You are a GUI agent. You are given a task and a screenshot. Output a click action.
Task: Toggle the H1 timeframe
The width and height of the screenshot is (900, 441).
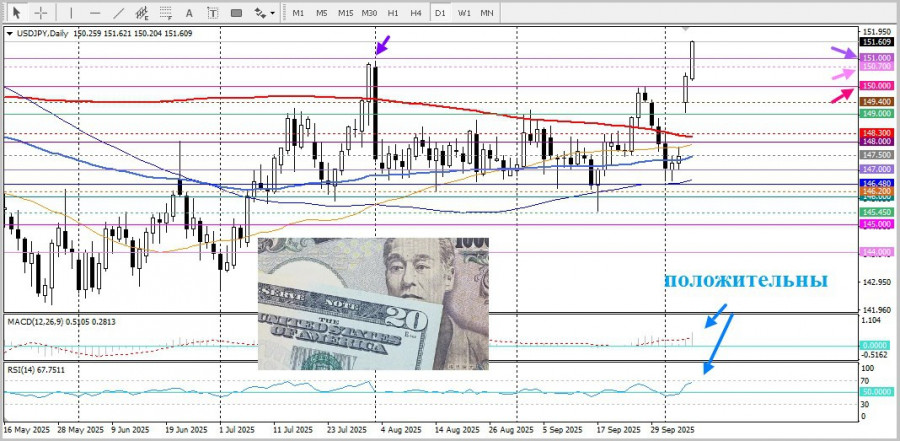393,13
